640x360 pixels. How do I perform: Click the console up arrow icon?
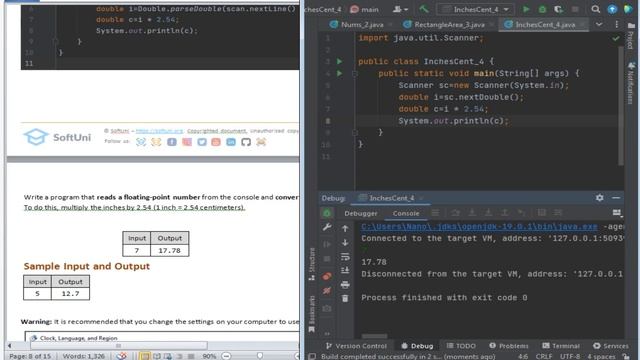pyautogui.click(x=345, y=229)
